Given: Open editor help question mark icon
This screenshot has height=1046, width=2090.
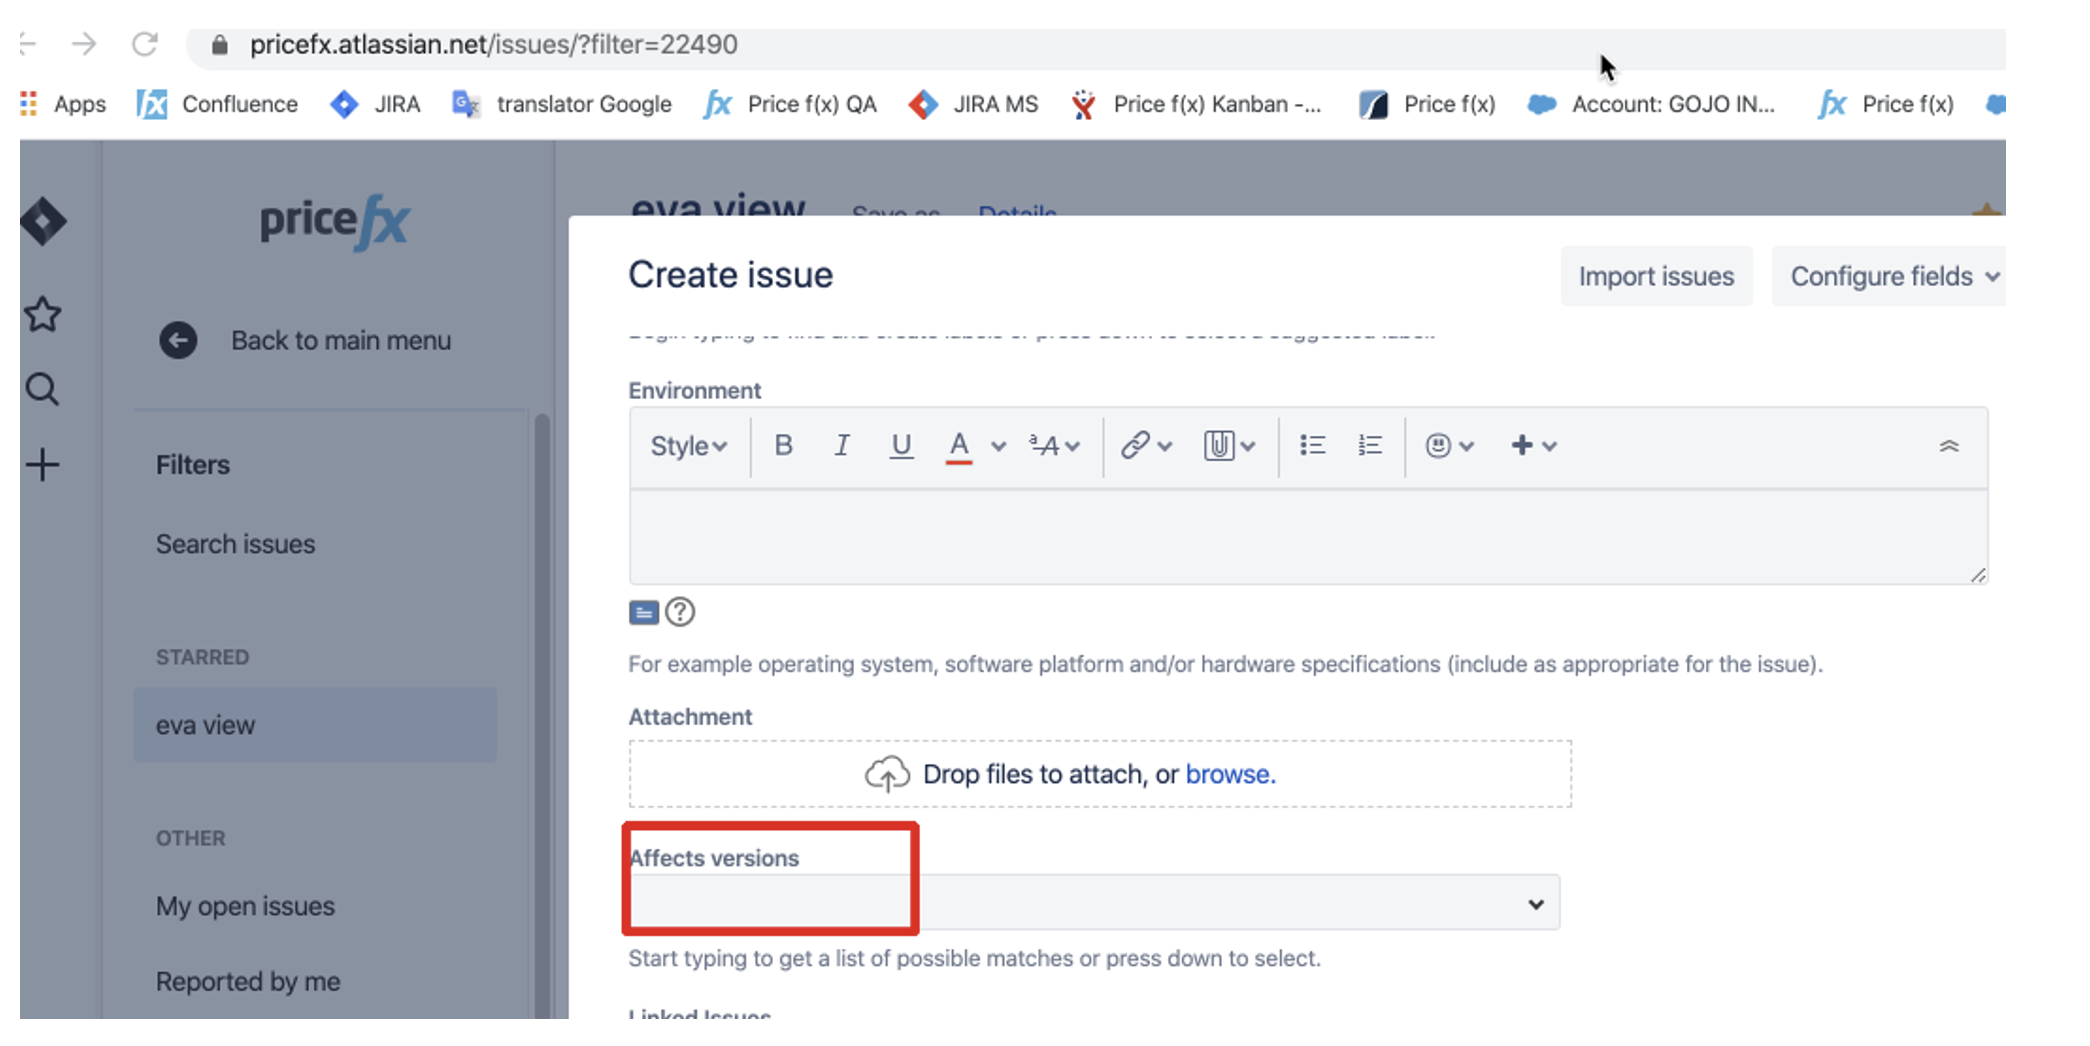Looking at the screenshot, I should [680, 612].
